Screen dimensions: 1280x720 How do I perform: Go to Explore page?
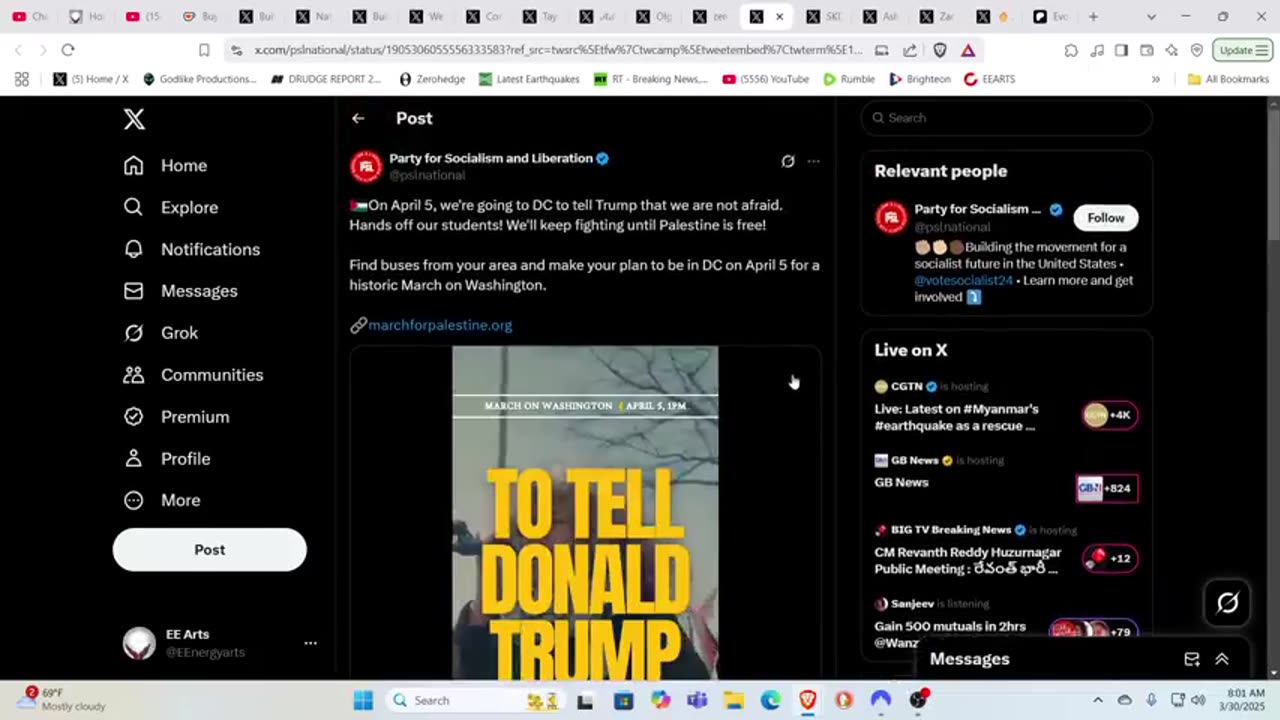click(x=170, y=208)
